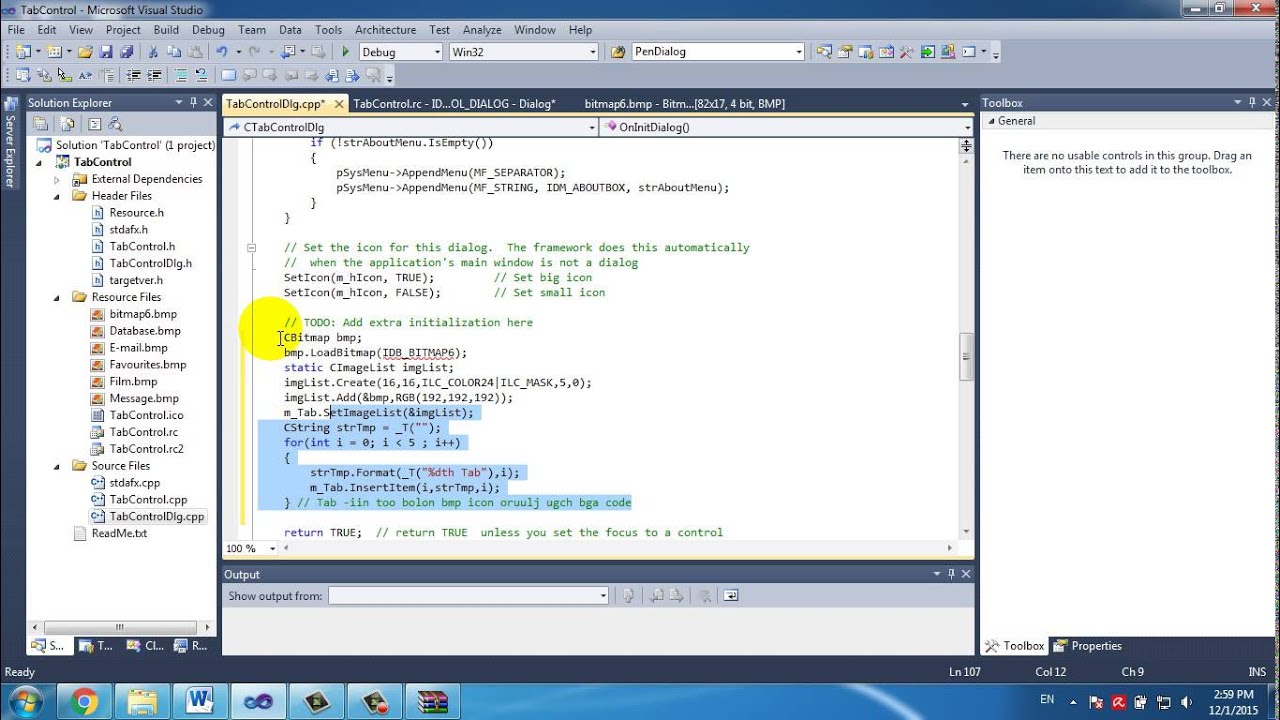The width and height of the screenshot is (1280, 720).
Task: Click the editor vertical scrollbar thumb
Action: 966,357
